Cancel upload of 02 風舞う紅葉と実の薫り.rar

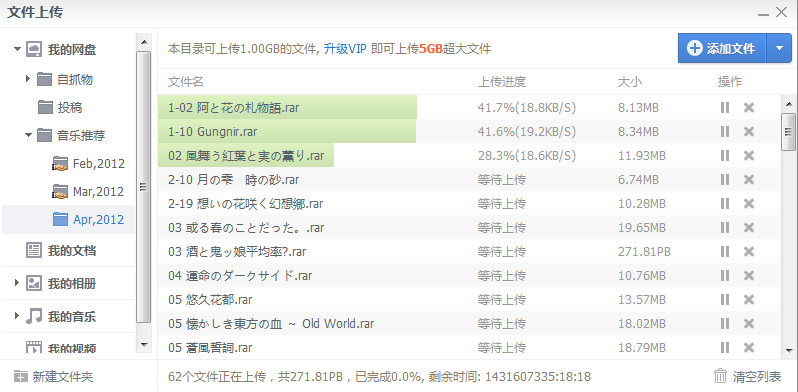tap(749, 155)
